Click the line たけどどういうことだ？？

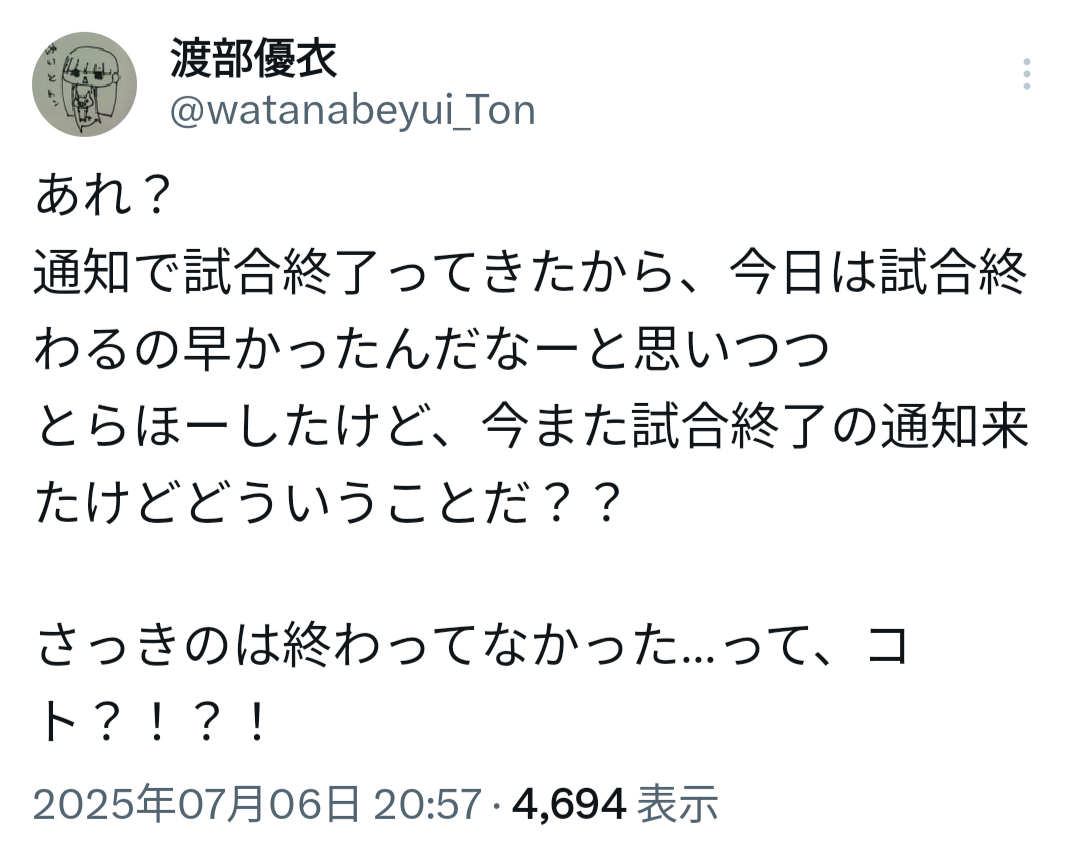pos(329,502)
